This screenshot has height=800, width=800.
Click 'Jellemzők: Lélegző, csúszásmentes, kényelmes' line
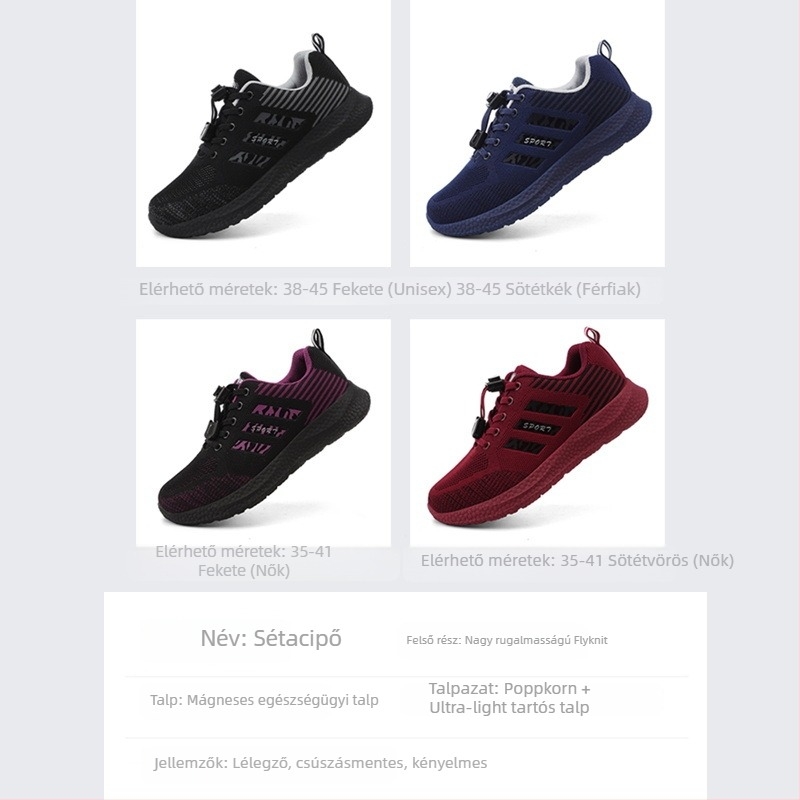pyautogui.click(x=320, y=763)
